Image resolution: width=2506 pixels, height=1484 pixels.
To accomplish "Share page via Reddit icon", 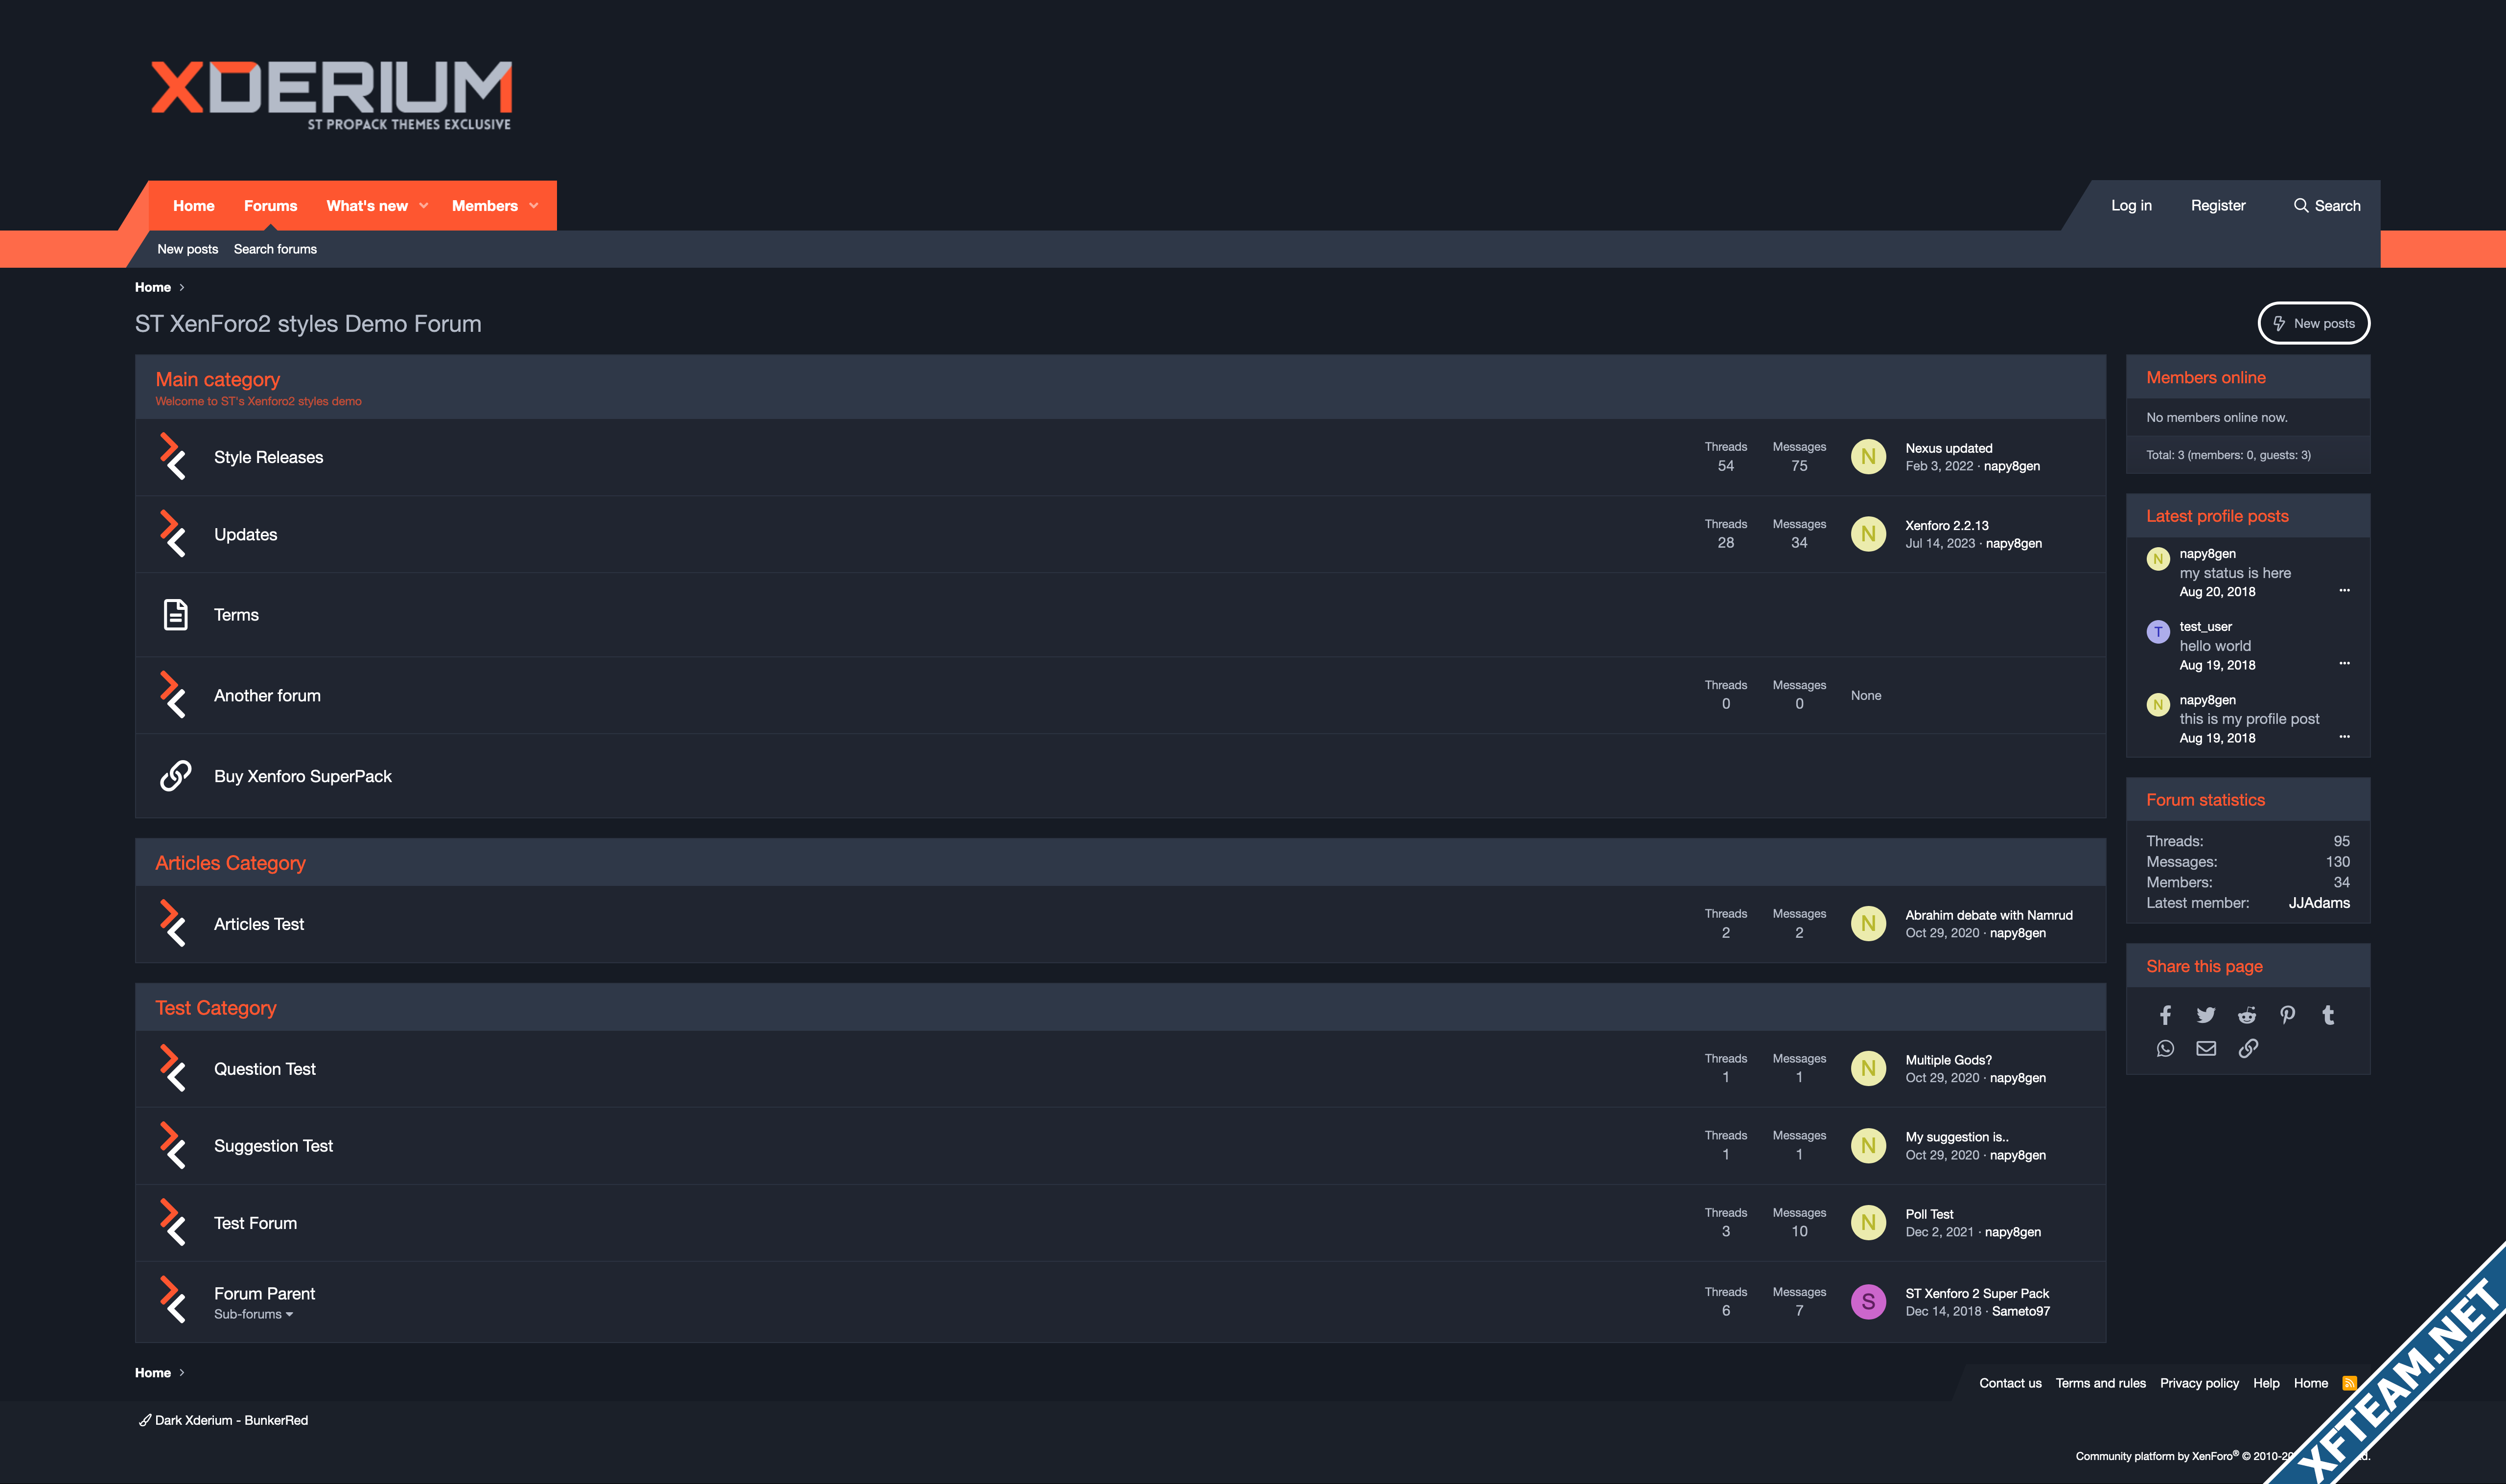I will point(2247,1015).
